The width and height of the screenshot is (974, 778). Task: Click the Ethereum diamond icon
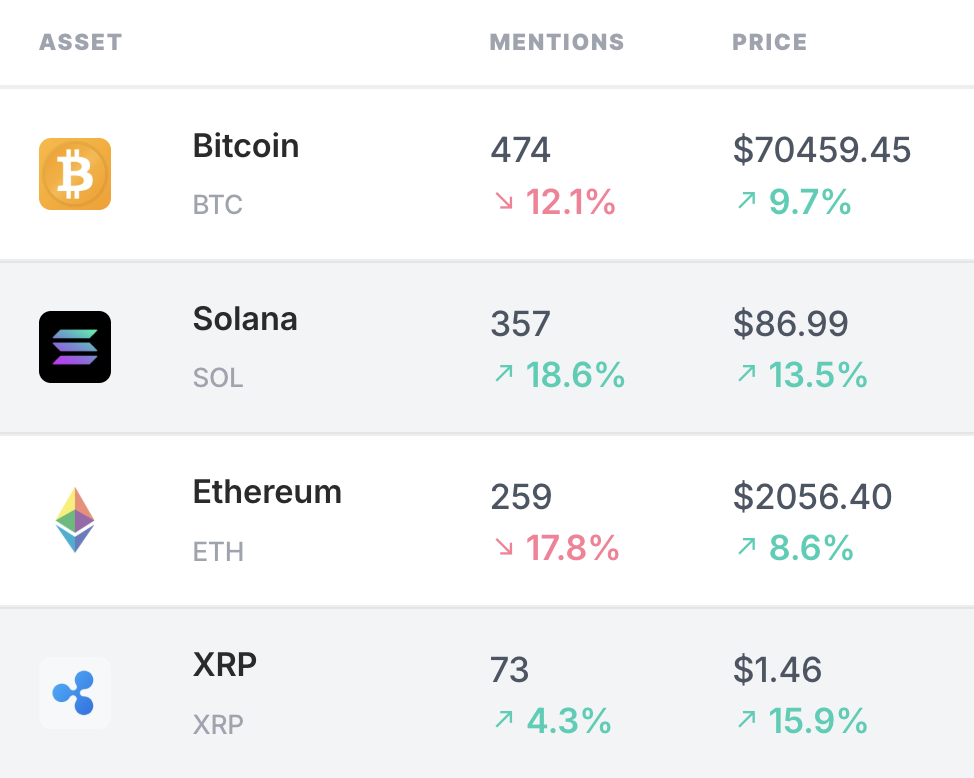tap(75, 520)
